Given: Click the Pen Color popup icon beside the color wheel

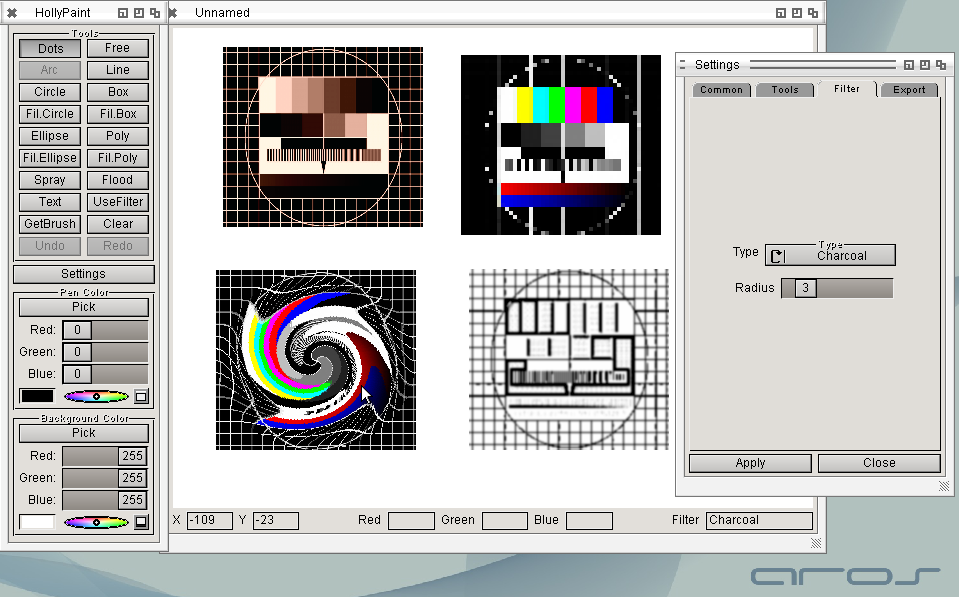Looking at the screenshot, I should point(141,396).
